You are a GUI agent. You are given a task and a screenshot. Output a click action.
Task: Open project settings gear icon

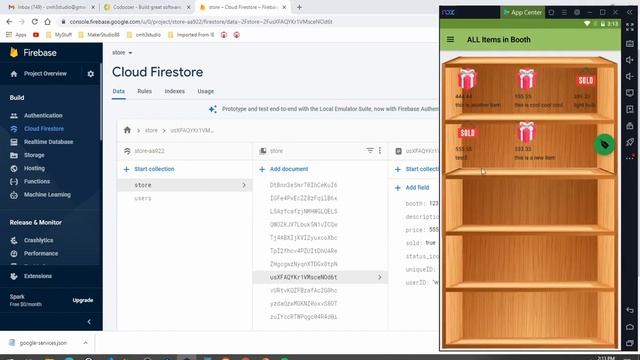pos(91,74)
